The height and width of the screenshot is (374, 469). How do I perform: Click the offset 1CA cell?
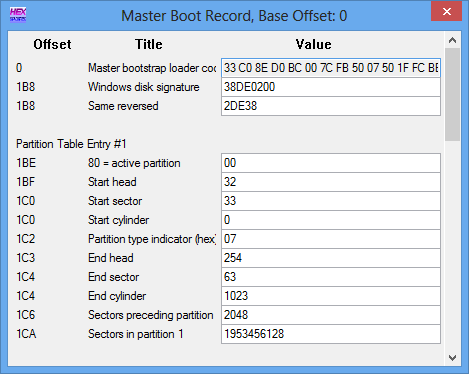click(x=26, y=334)
